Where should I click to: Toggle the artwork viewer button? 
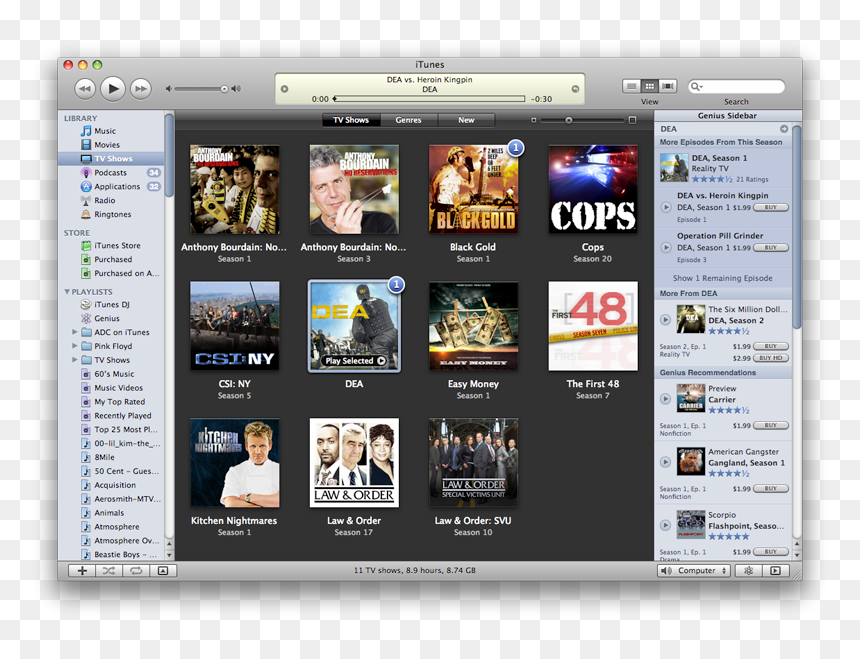tap(163, 571)
